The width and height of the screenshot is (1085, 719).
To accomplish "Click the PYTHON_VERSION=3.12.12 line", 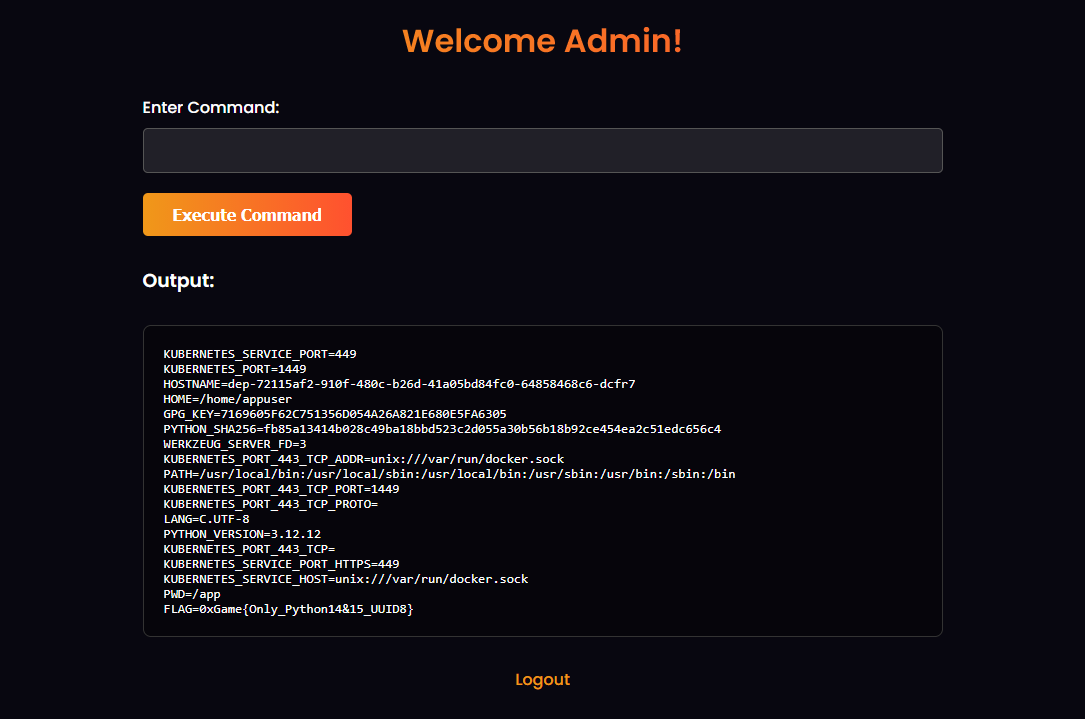I will (242, 534).
